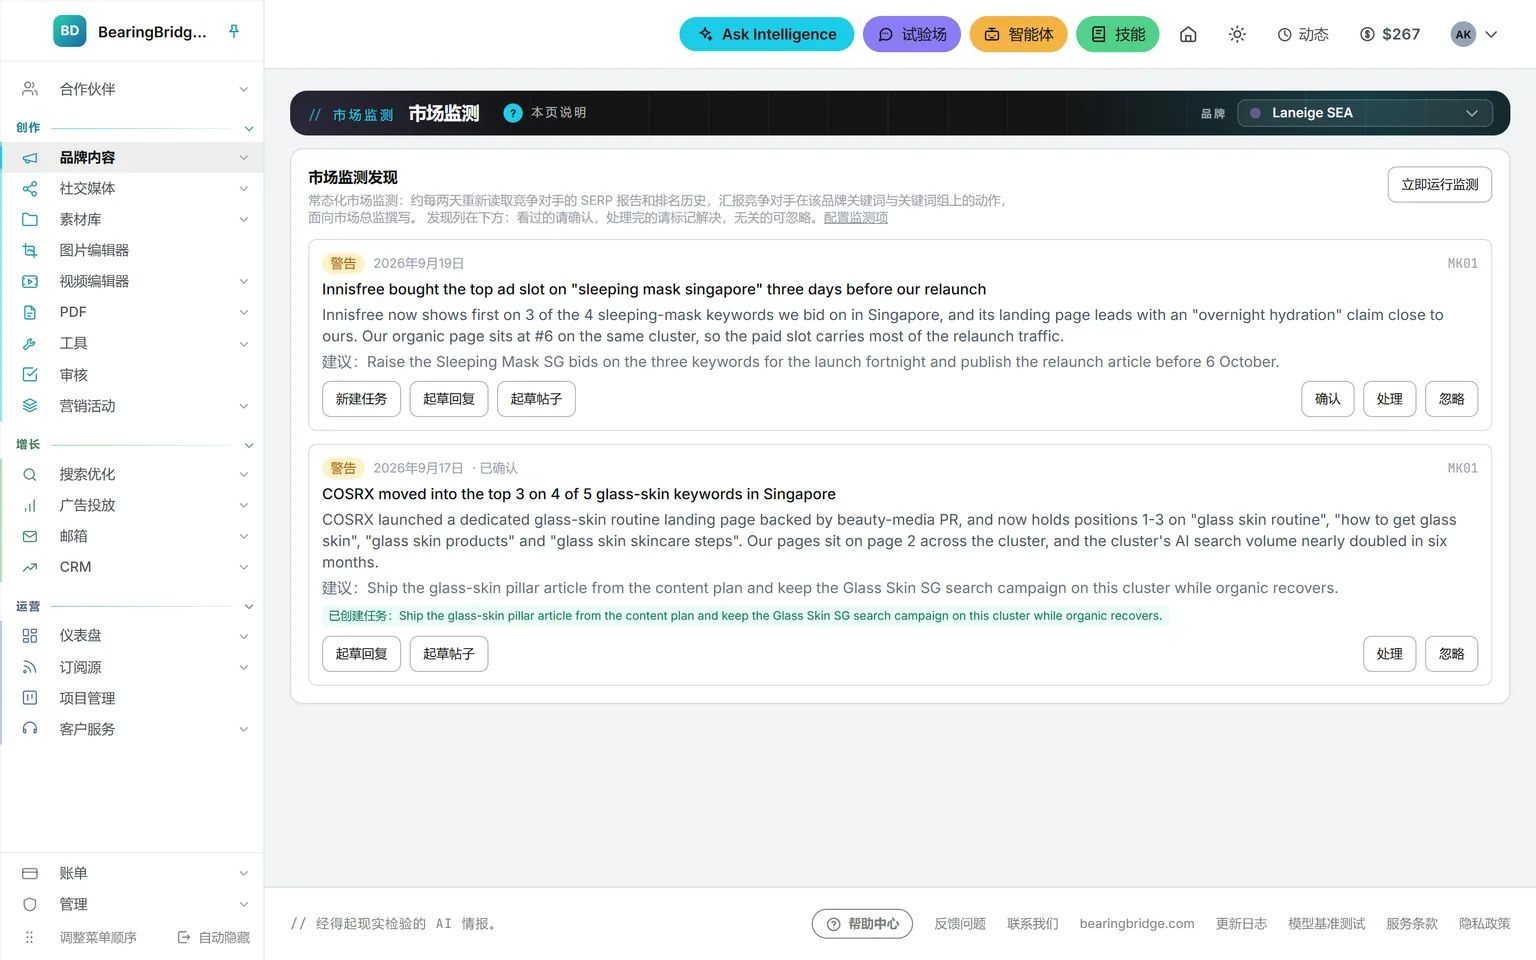Click the 品牌内容 megaphone icon
The height and width of the screenshot is (960, 1536).
coord(30,158)
